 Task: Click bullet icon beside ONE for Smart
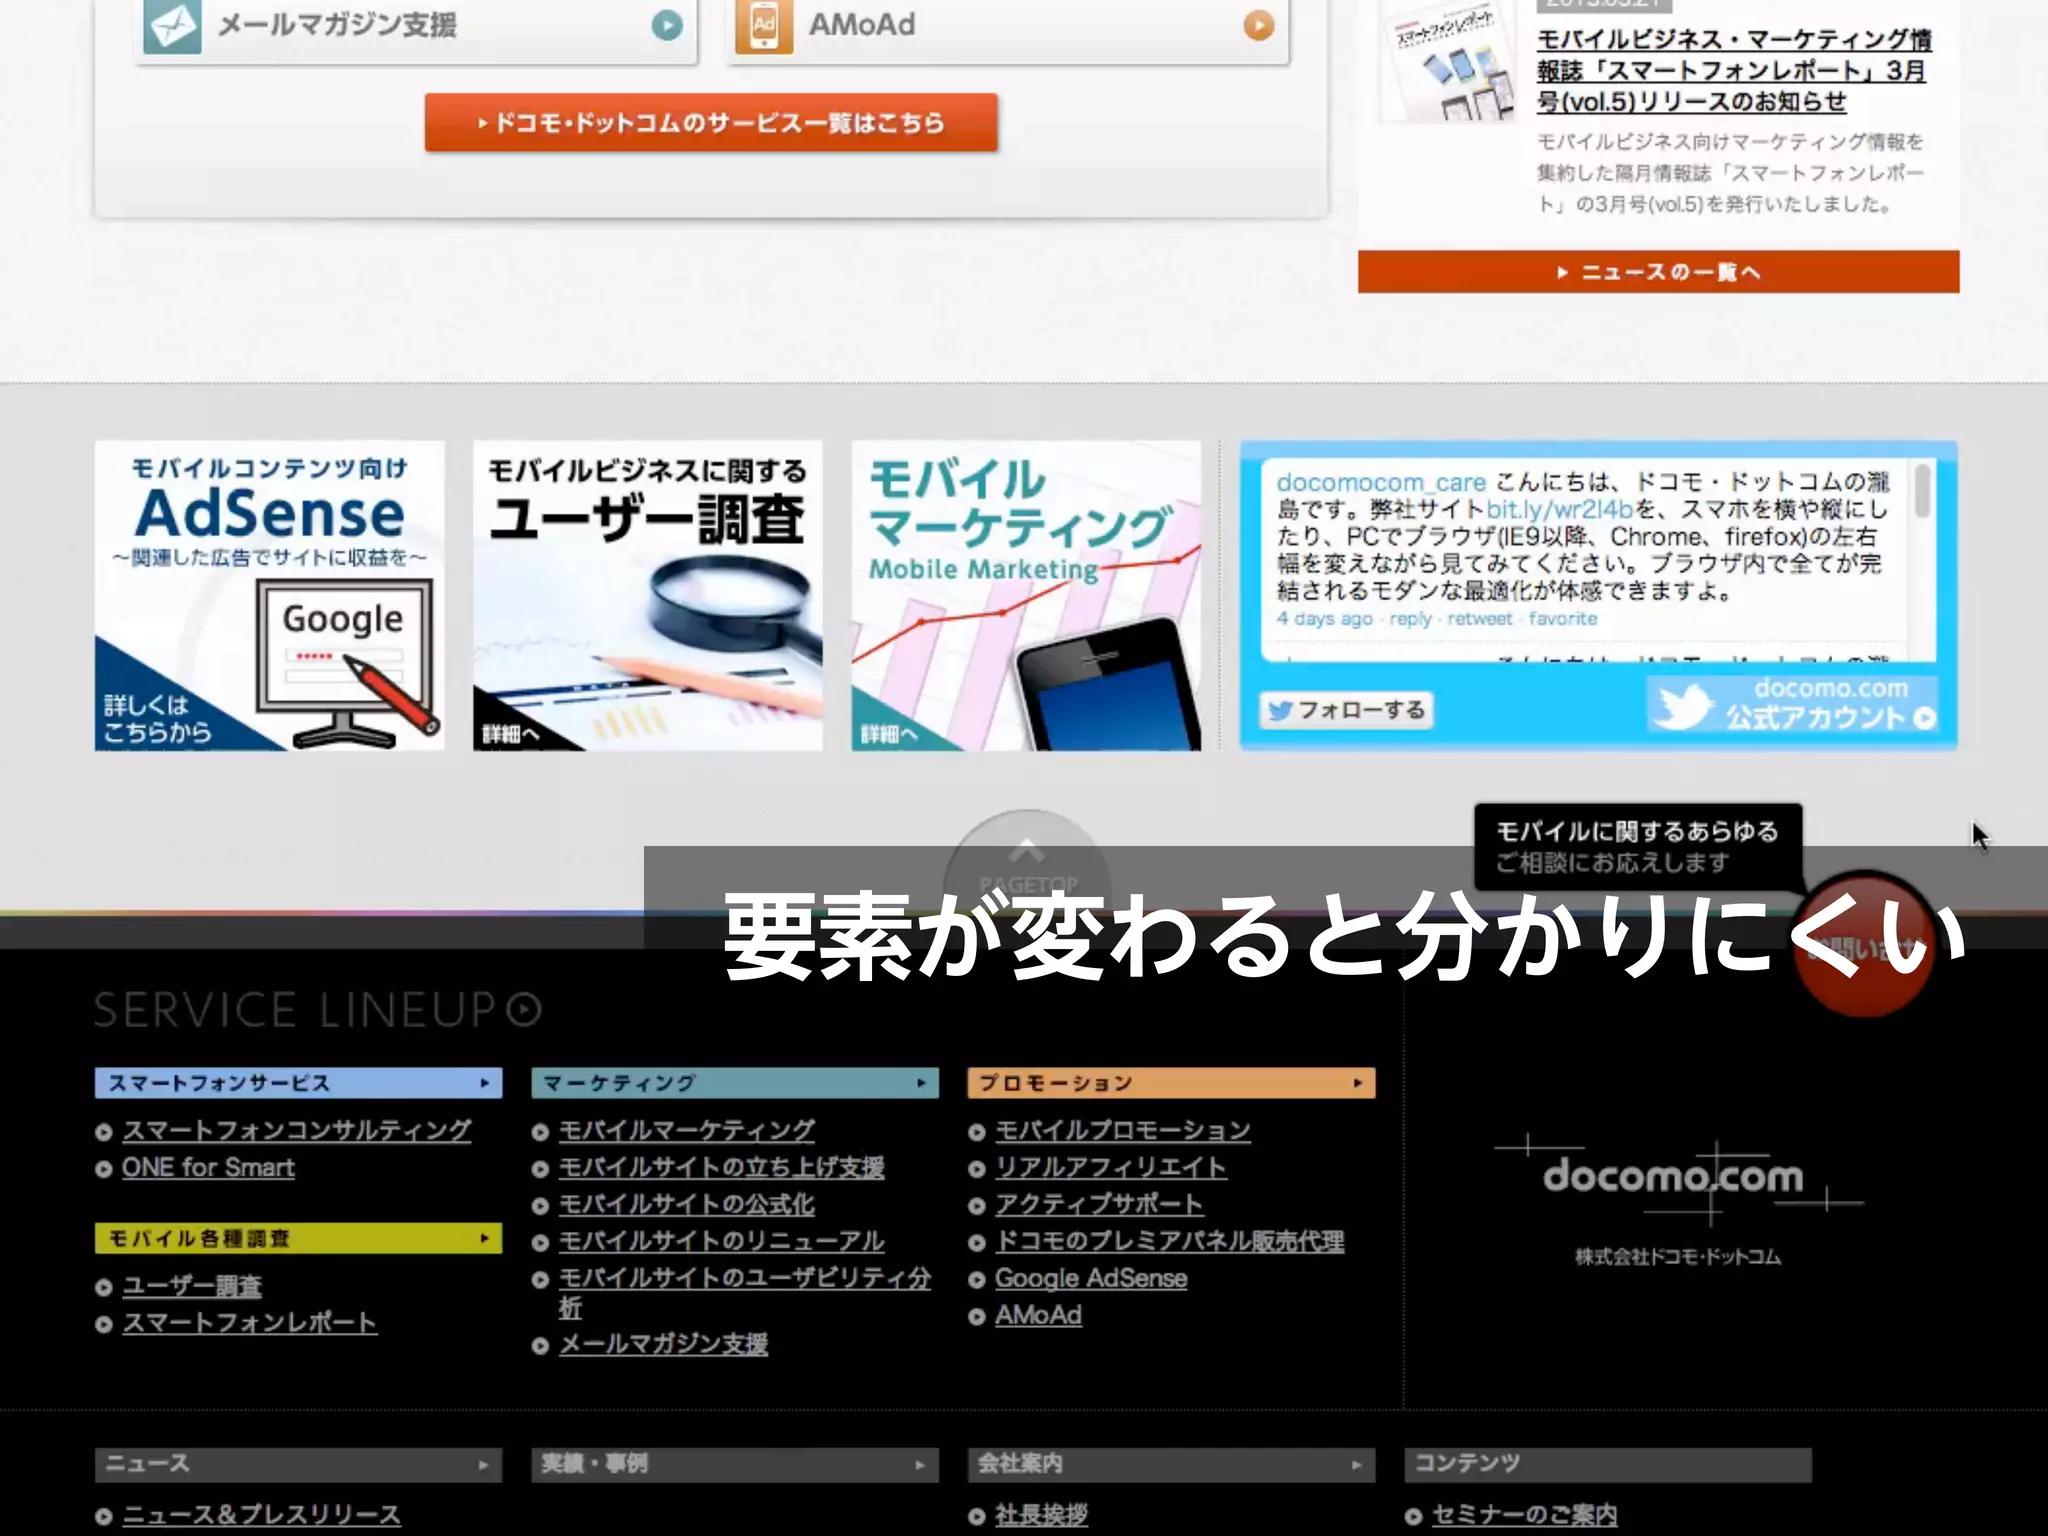[x=103, y=1169]
